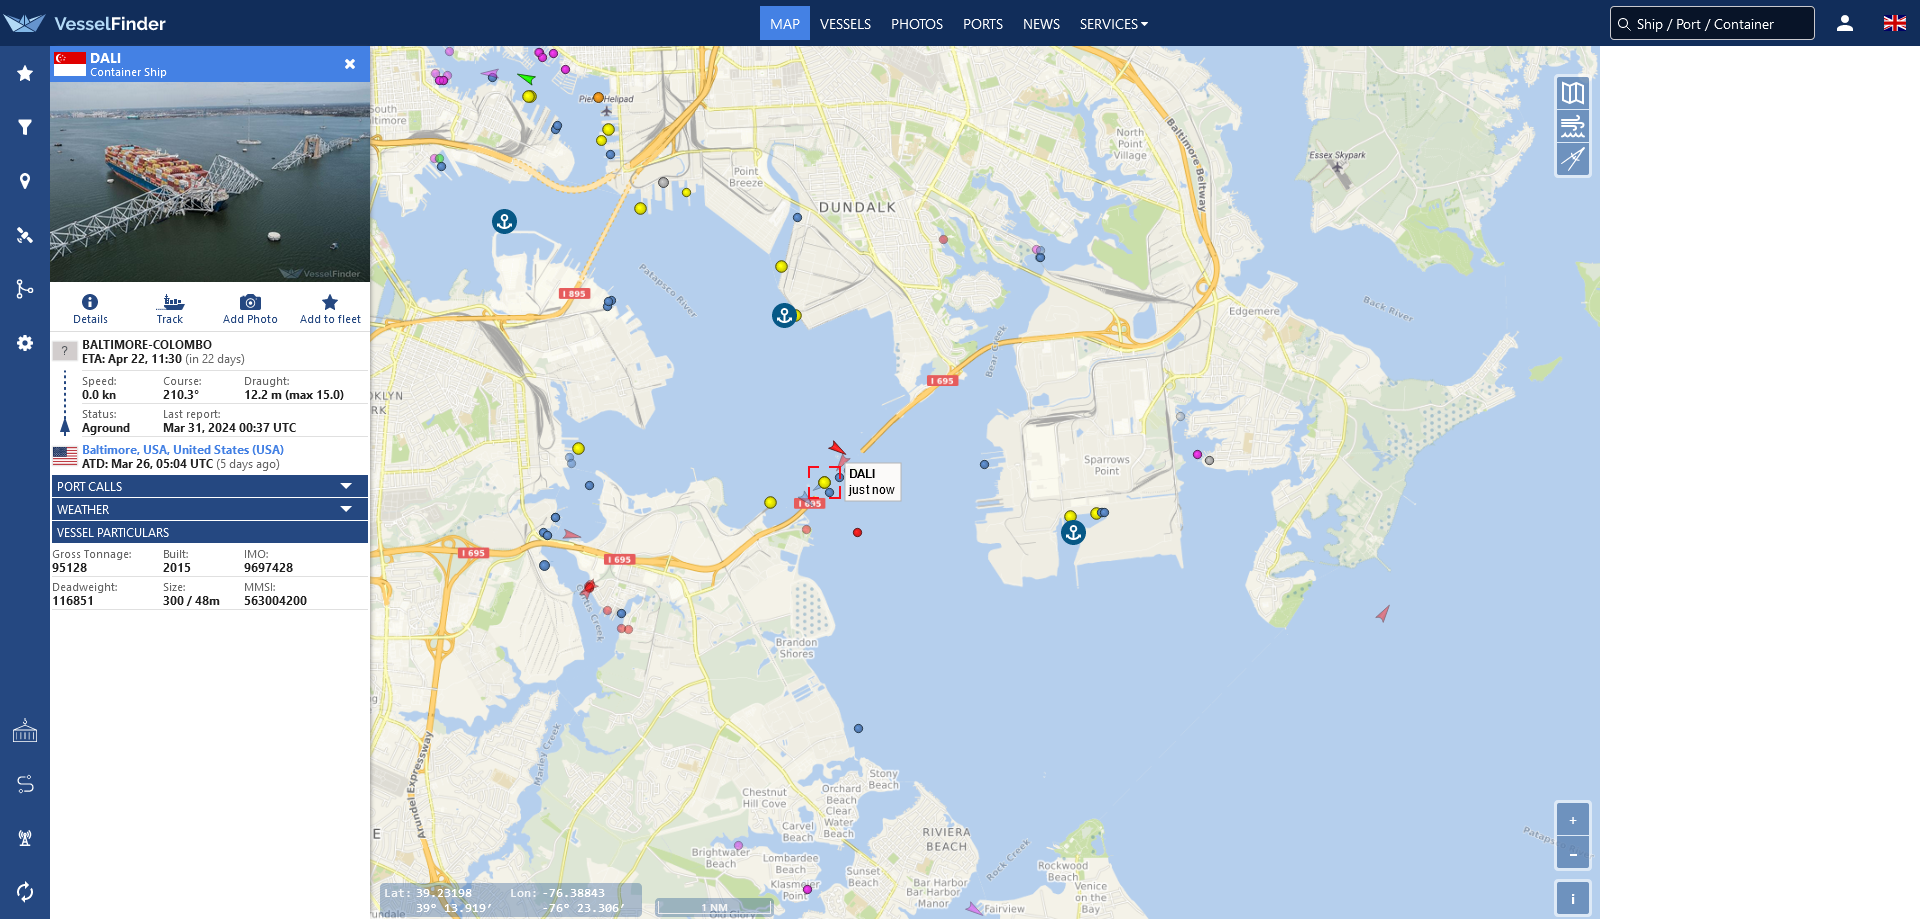Zoom in on the map
Image resolution: width=1920 pixels, height=919 pixels.
point(1573,820)
